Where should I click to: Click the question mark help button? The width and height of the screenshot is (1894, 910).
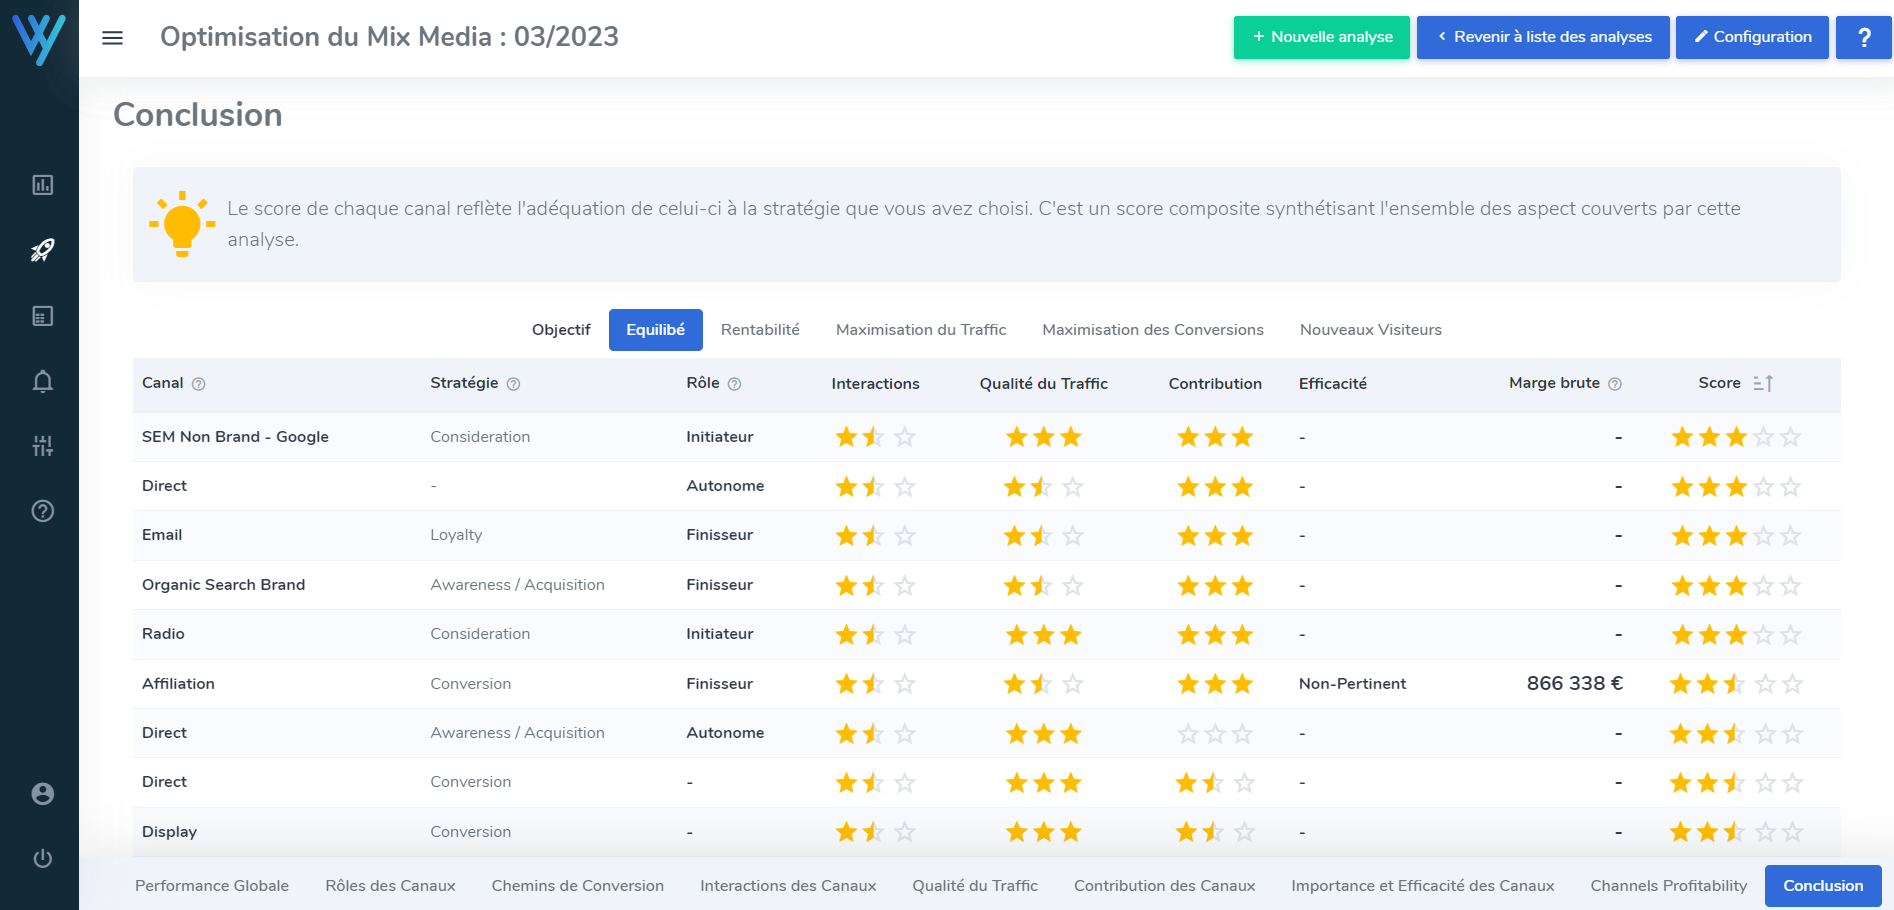pyautogui.click(x=1863, y=37)
